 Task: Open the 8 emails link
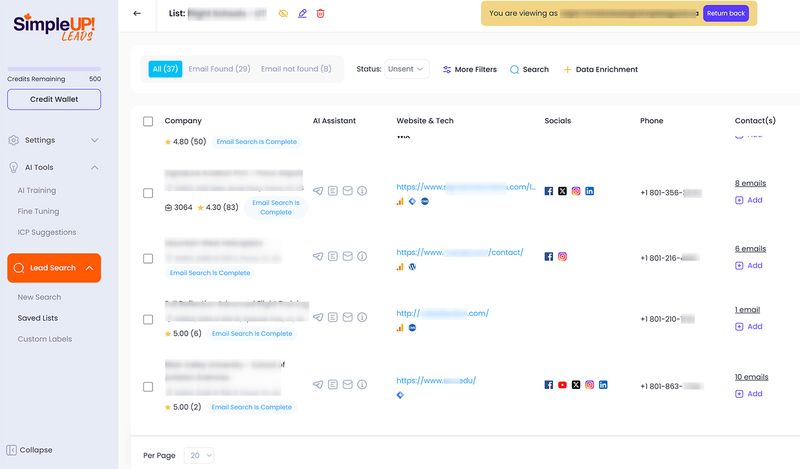tap(751, 183)
